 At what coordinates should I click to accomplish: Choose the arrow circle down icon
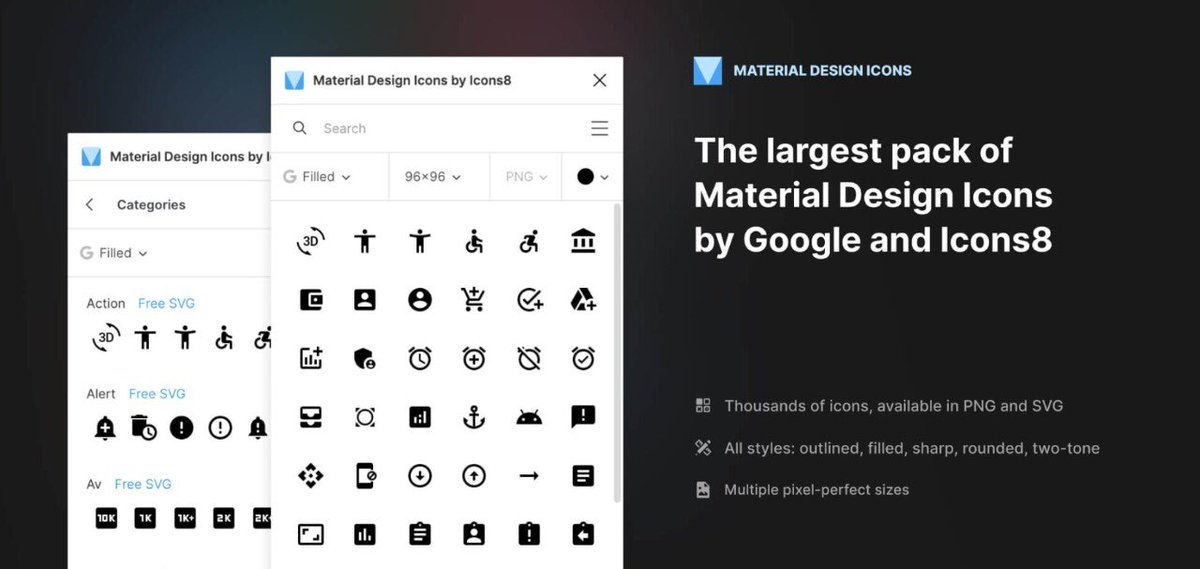(420, 476)
